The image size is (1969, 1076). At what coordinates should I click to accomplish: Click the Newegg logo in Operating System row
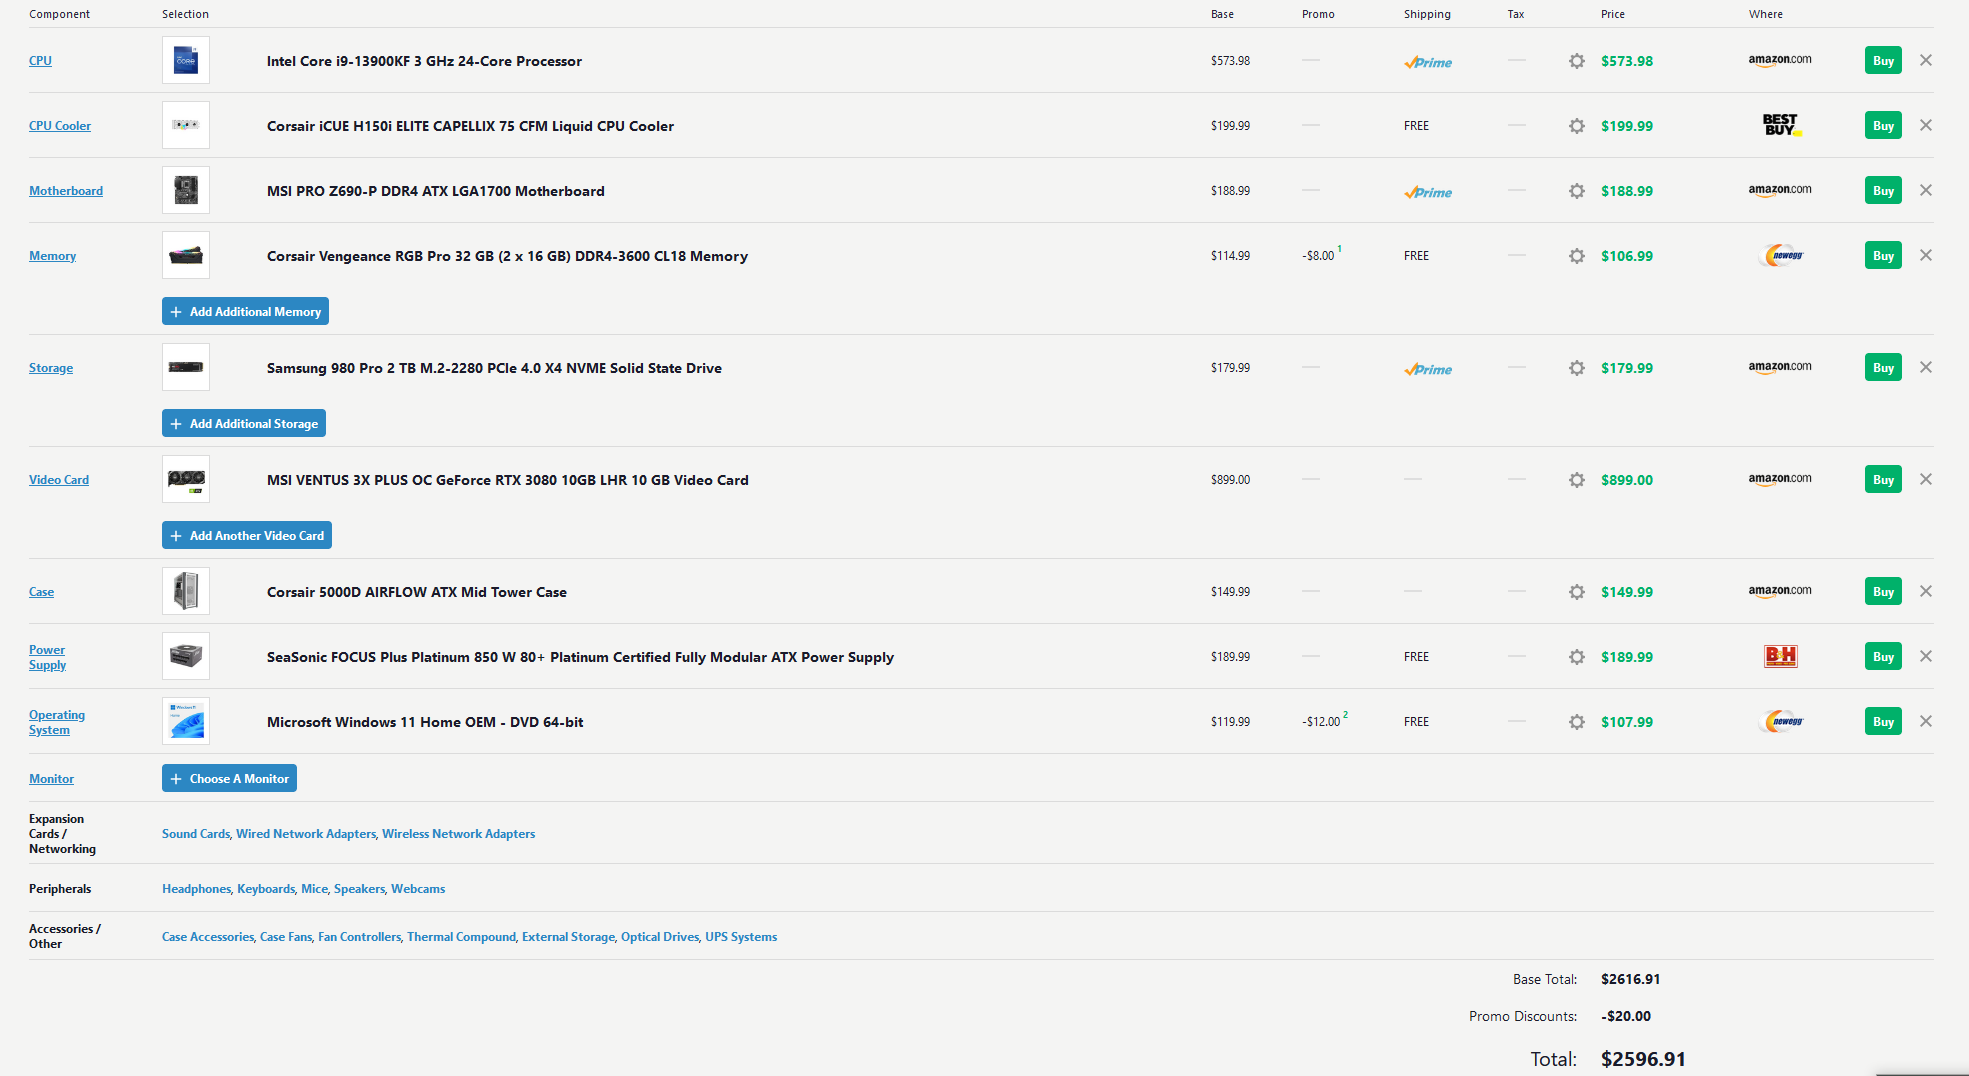1781,721
